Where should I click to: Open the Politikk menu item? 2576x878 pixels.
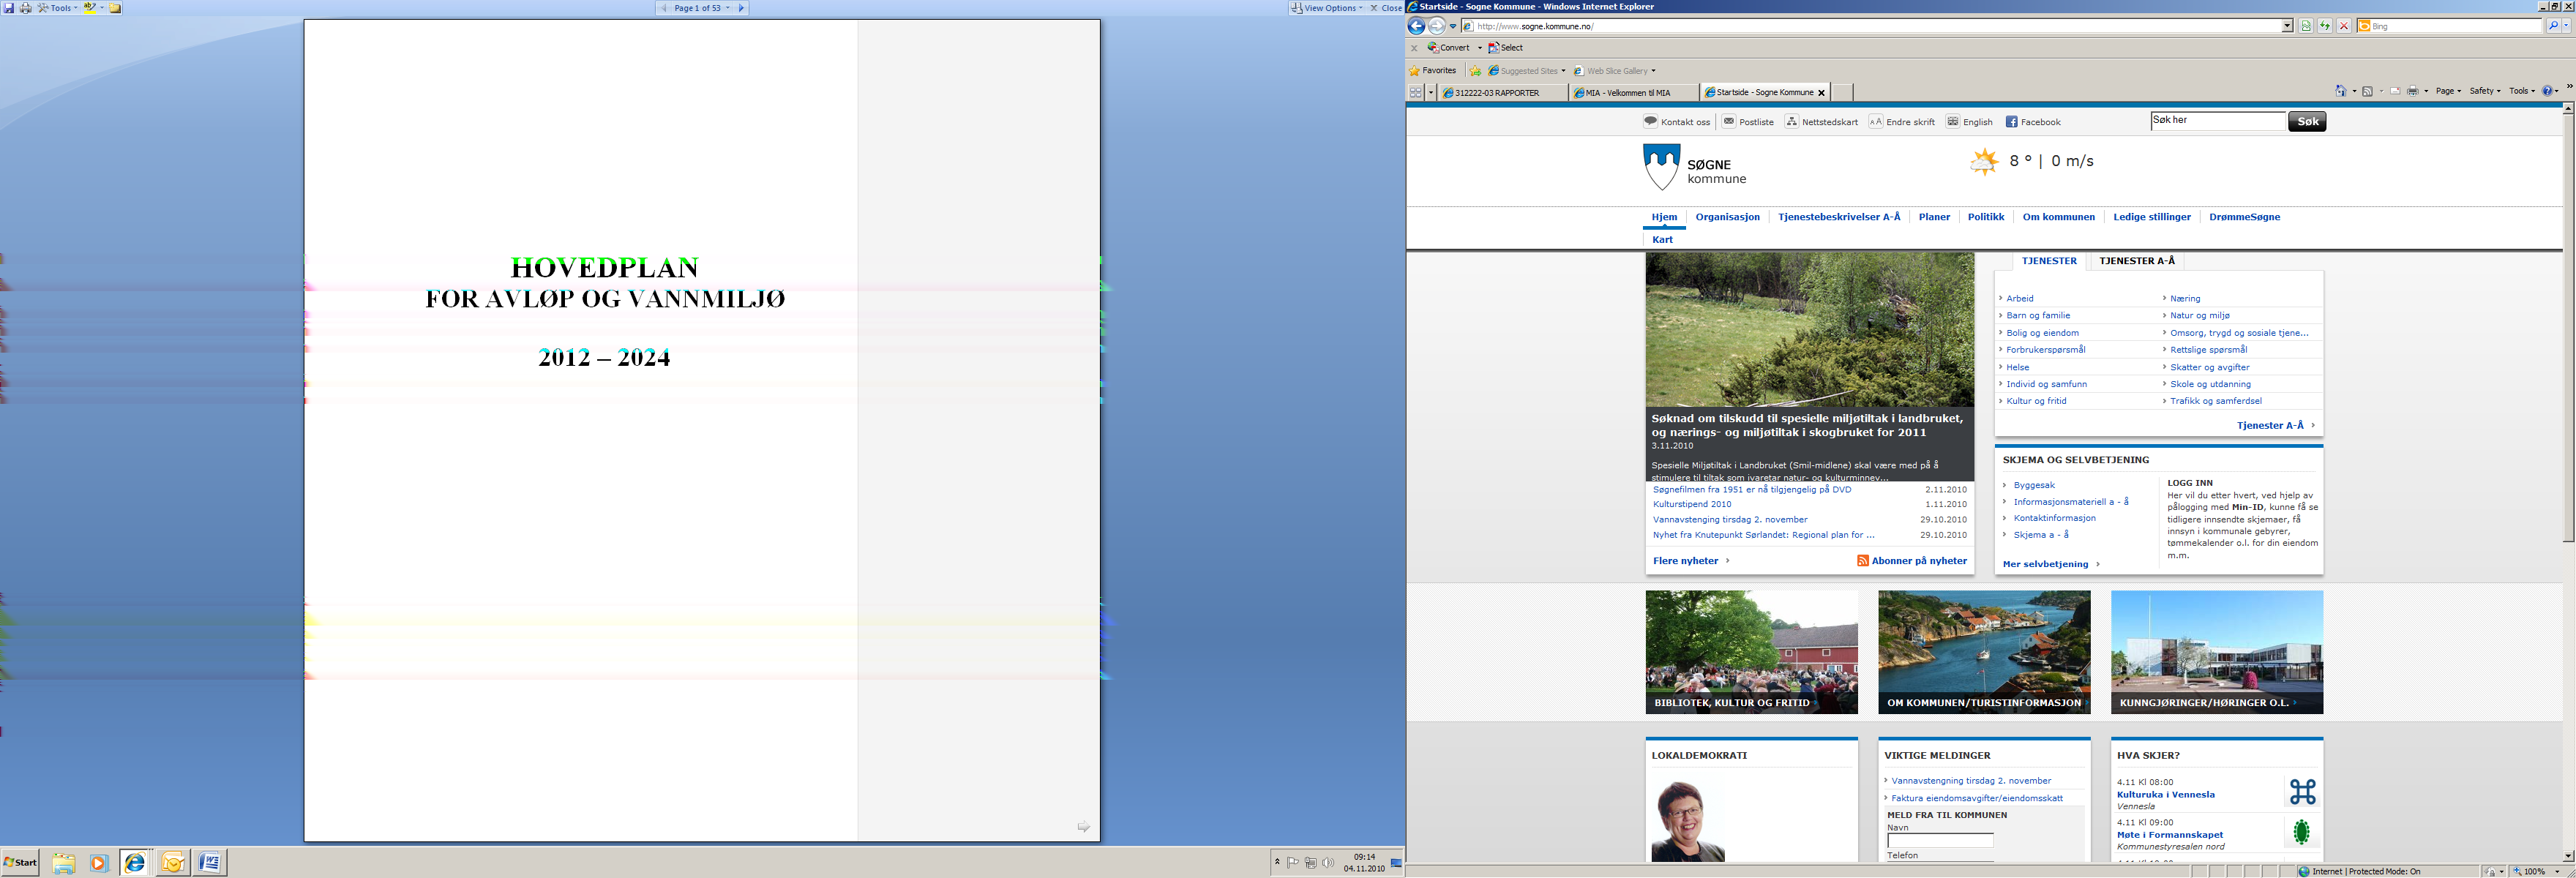pos(1986,217)
